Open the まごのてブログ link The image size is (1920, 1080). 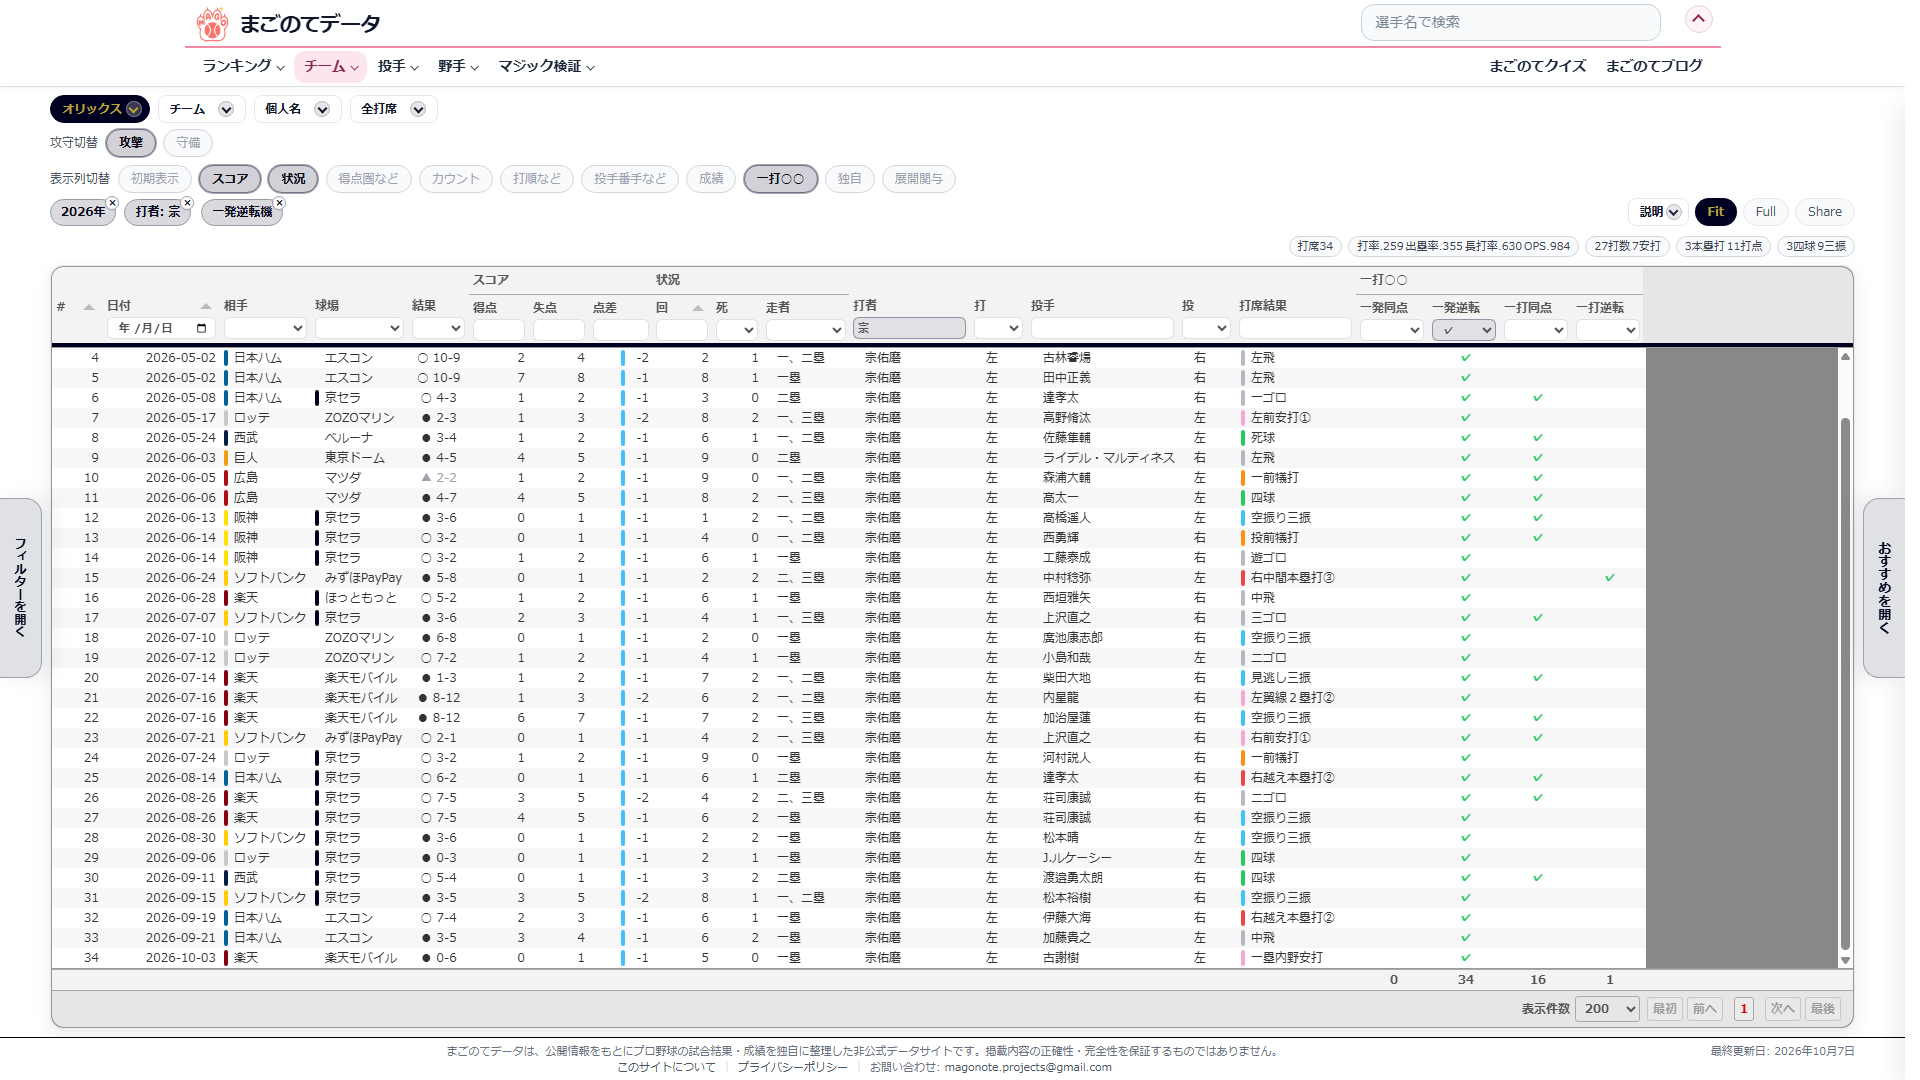point(1654,66)
